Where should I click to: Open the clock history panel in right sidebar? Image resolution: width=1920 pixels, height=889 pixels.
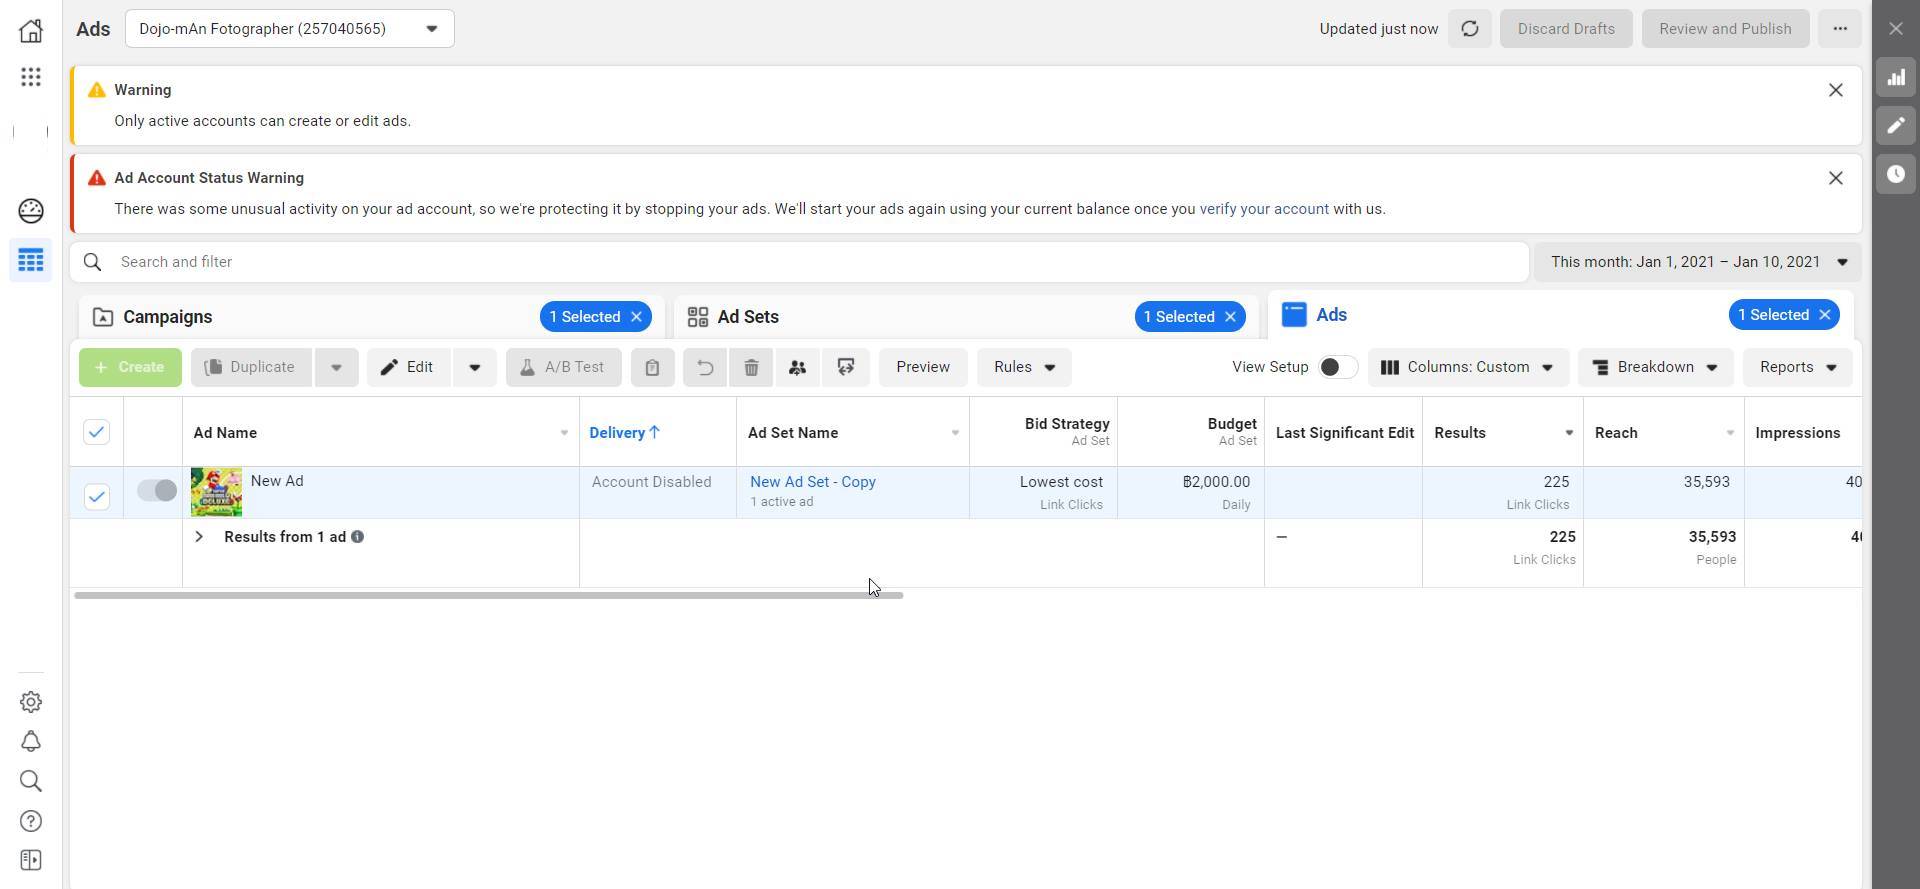click(x=1895, y=174)
